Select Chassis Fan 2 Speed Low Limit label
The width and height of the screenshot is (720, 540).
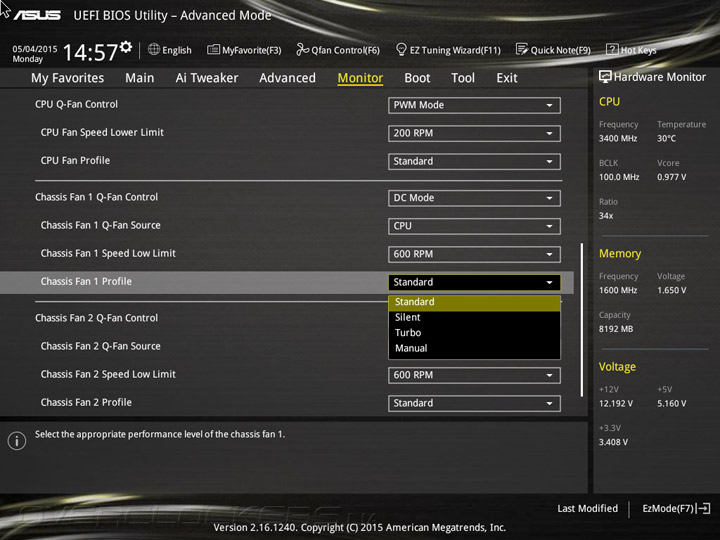108,374
